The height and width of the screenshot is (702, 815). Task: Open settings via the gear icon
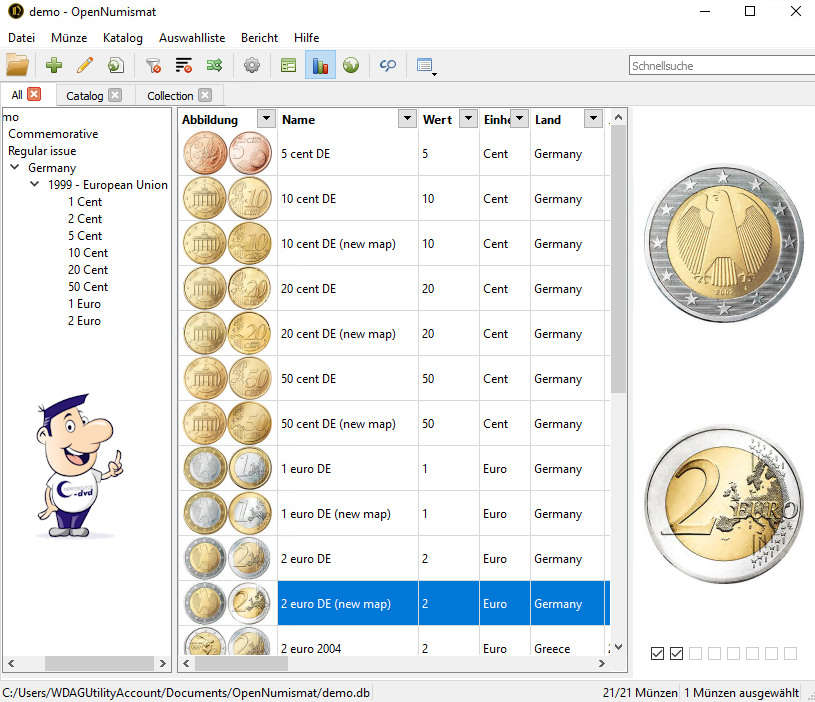(252, 66)
